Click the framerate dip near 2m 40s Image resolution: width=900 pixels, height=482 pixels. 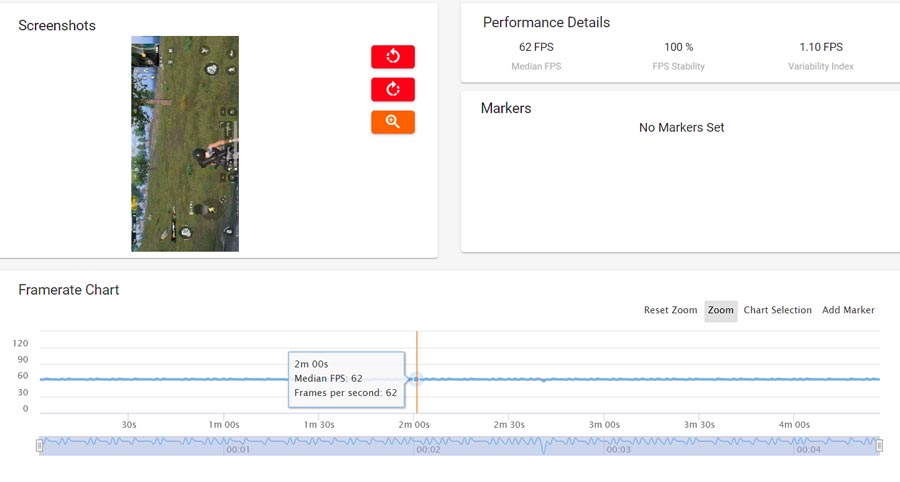click(543, 381)
